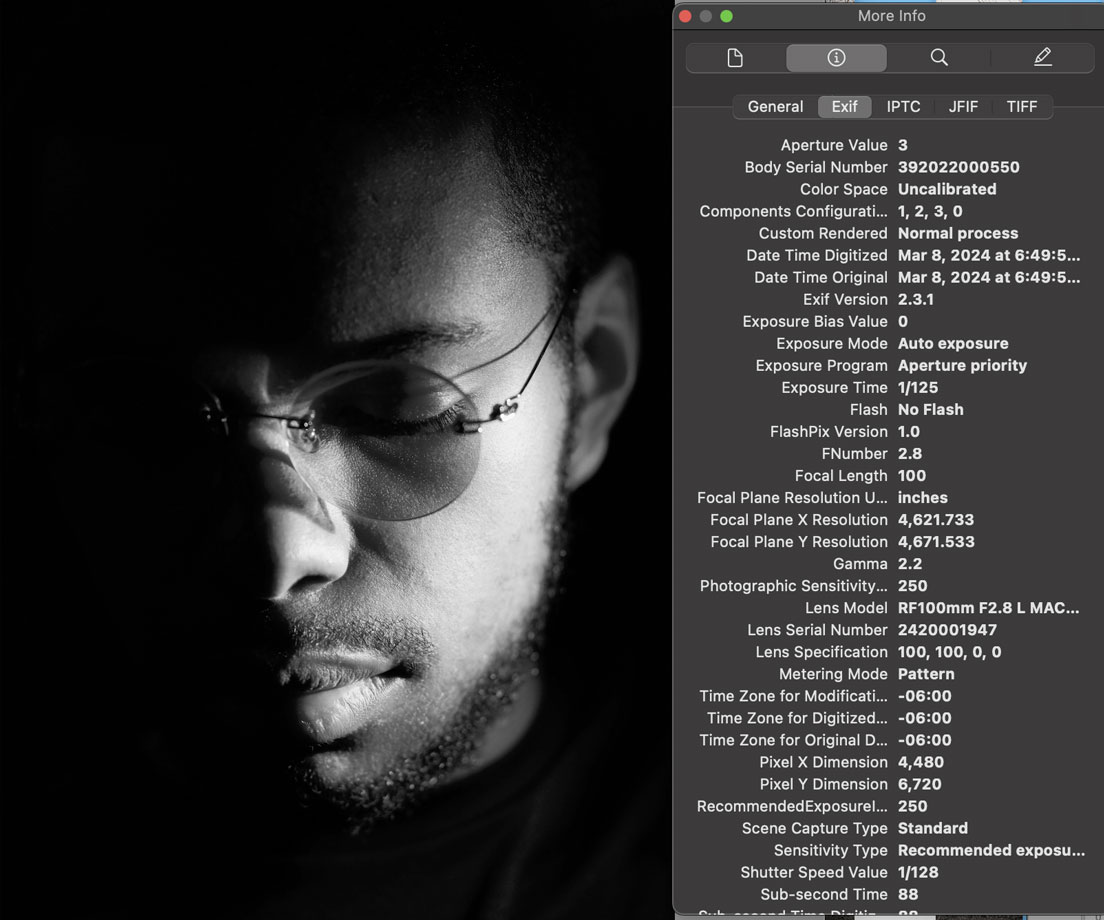Screen dimensions: 1104x920
Task: Click Shutter Speed Value 1/128
Action: [917, 873]
